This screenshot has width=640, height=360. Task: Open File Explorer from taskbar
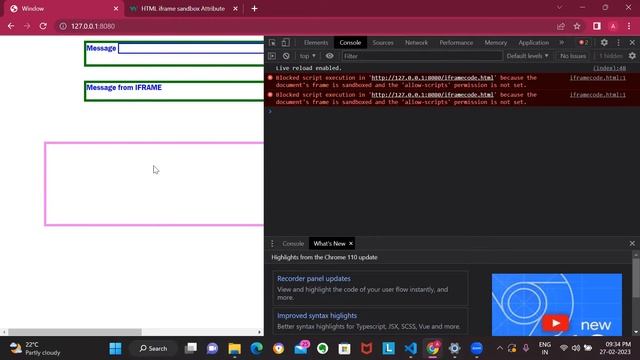coord(235,349)
